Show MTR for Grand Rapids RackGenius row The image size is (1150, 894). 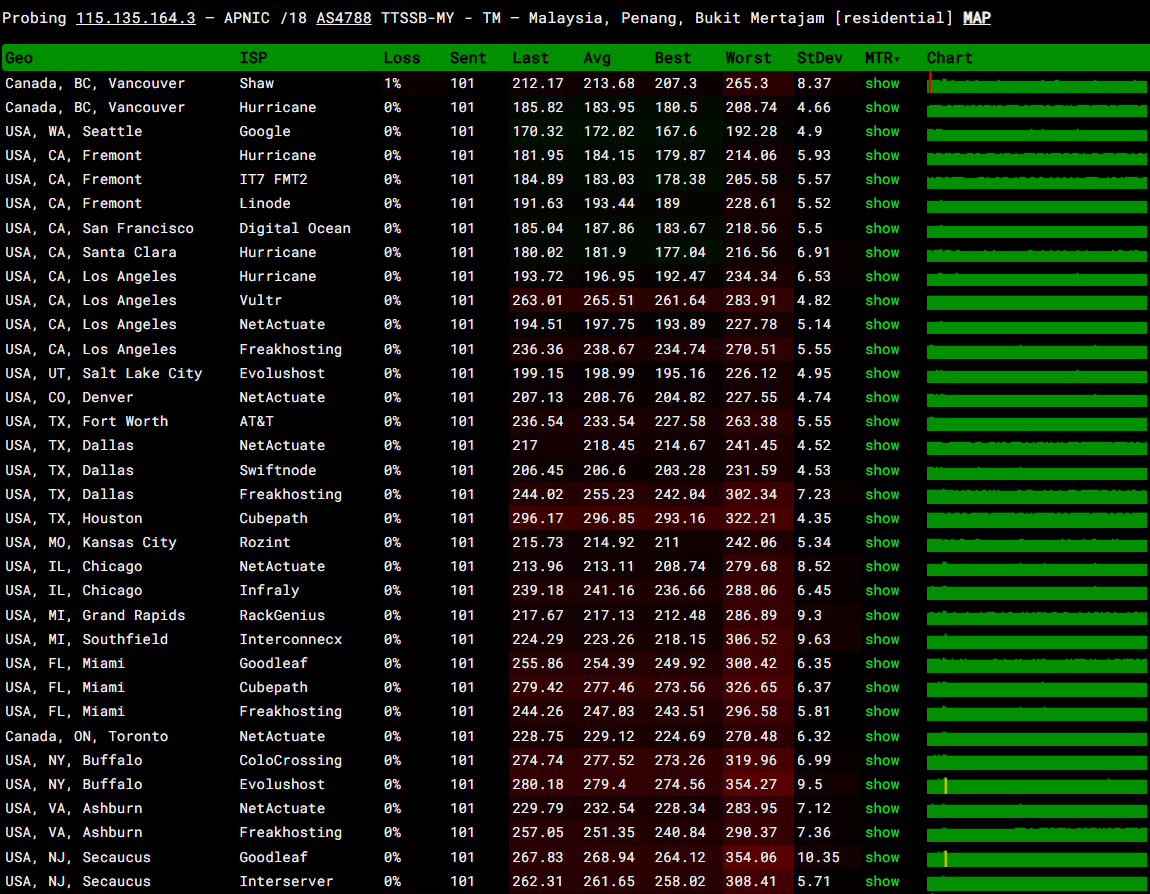pos(882,616)
